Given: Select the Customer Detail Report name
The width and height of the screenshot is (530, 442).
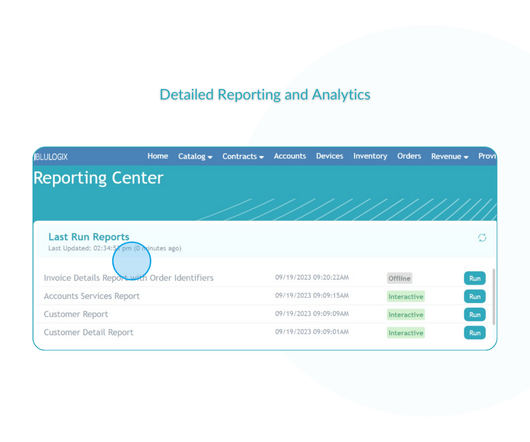Looking at the screenshot, I should click(88, 333).
